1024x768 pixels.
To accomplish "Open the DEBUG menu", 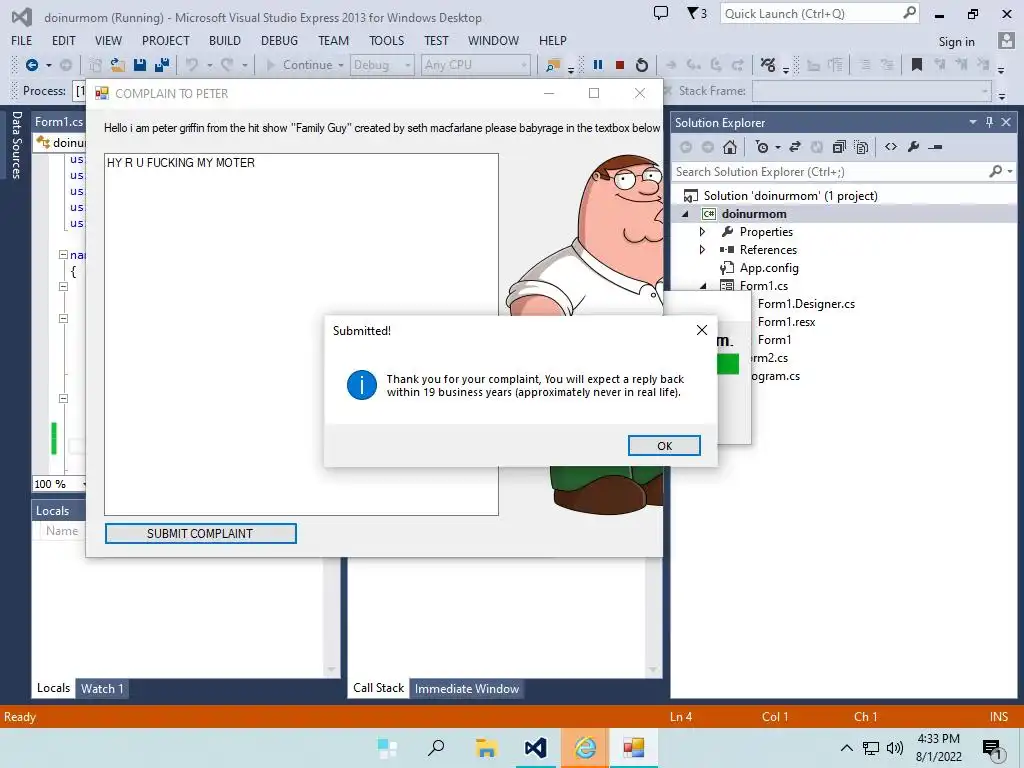I will click(x=279, y=40).
